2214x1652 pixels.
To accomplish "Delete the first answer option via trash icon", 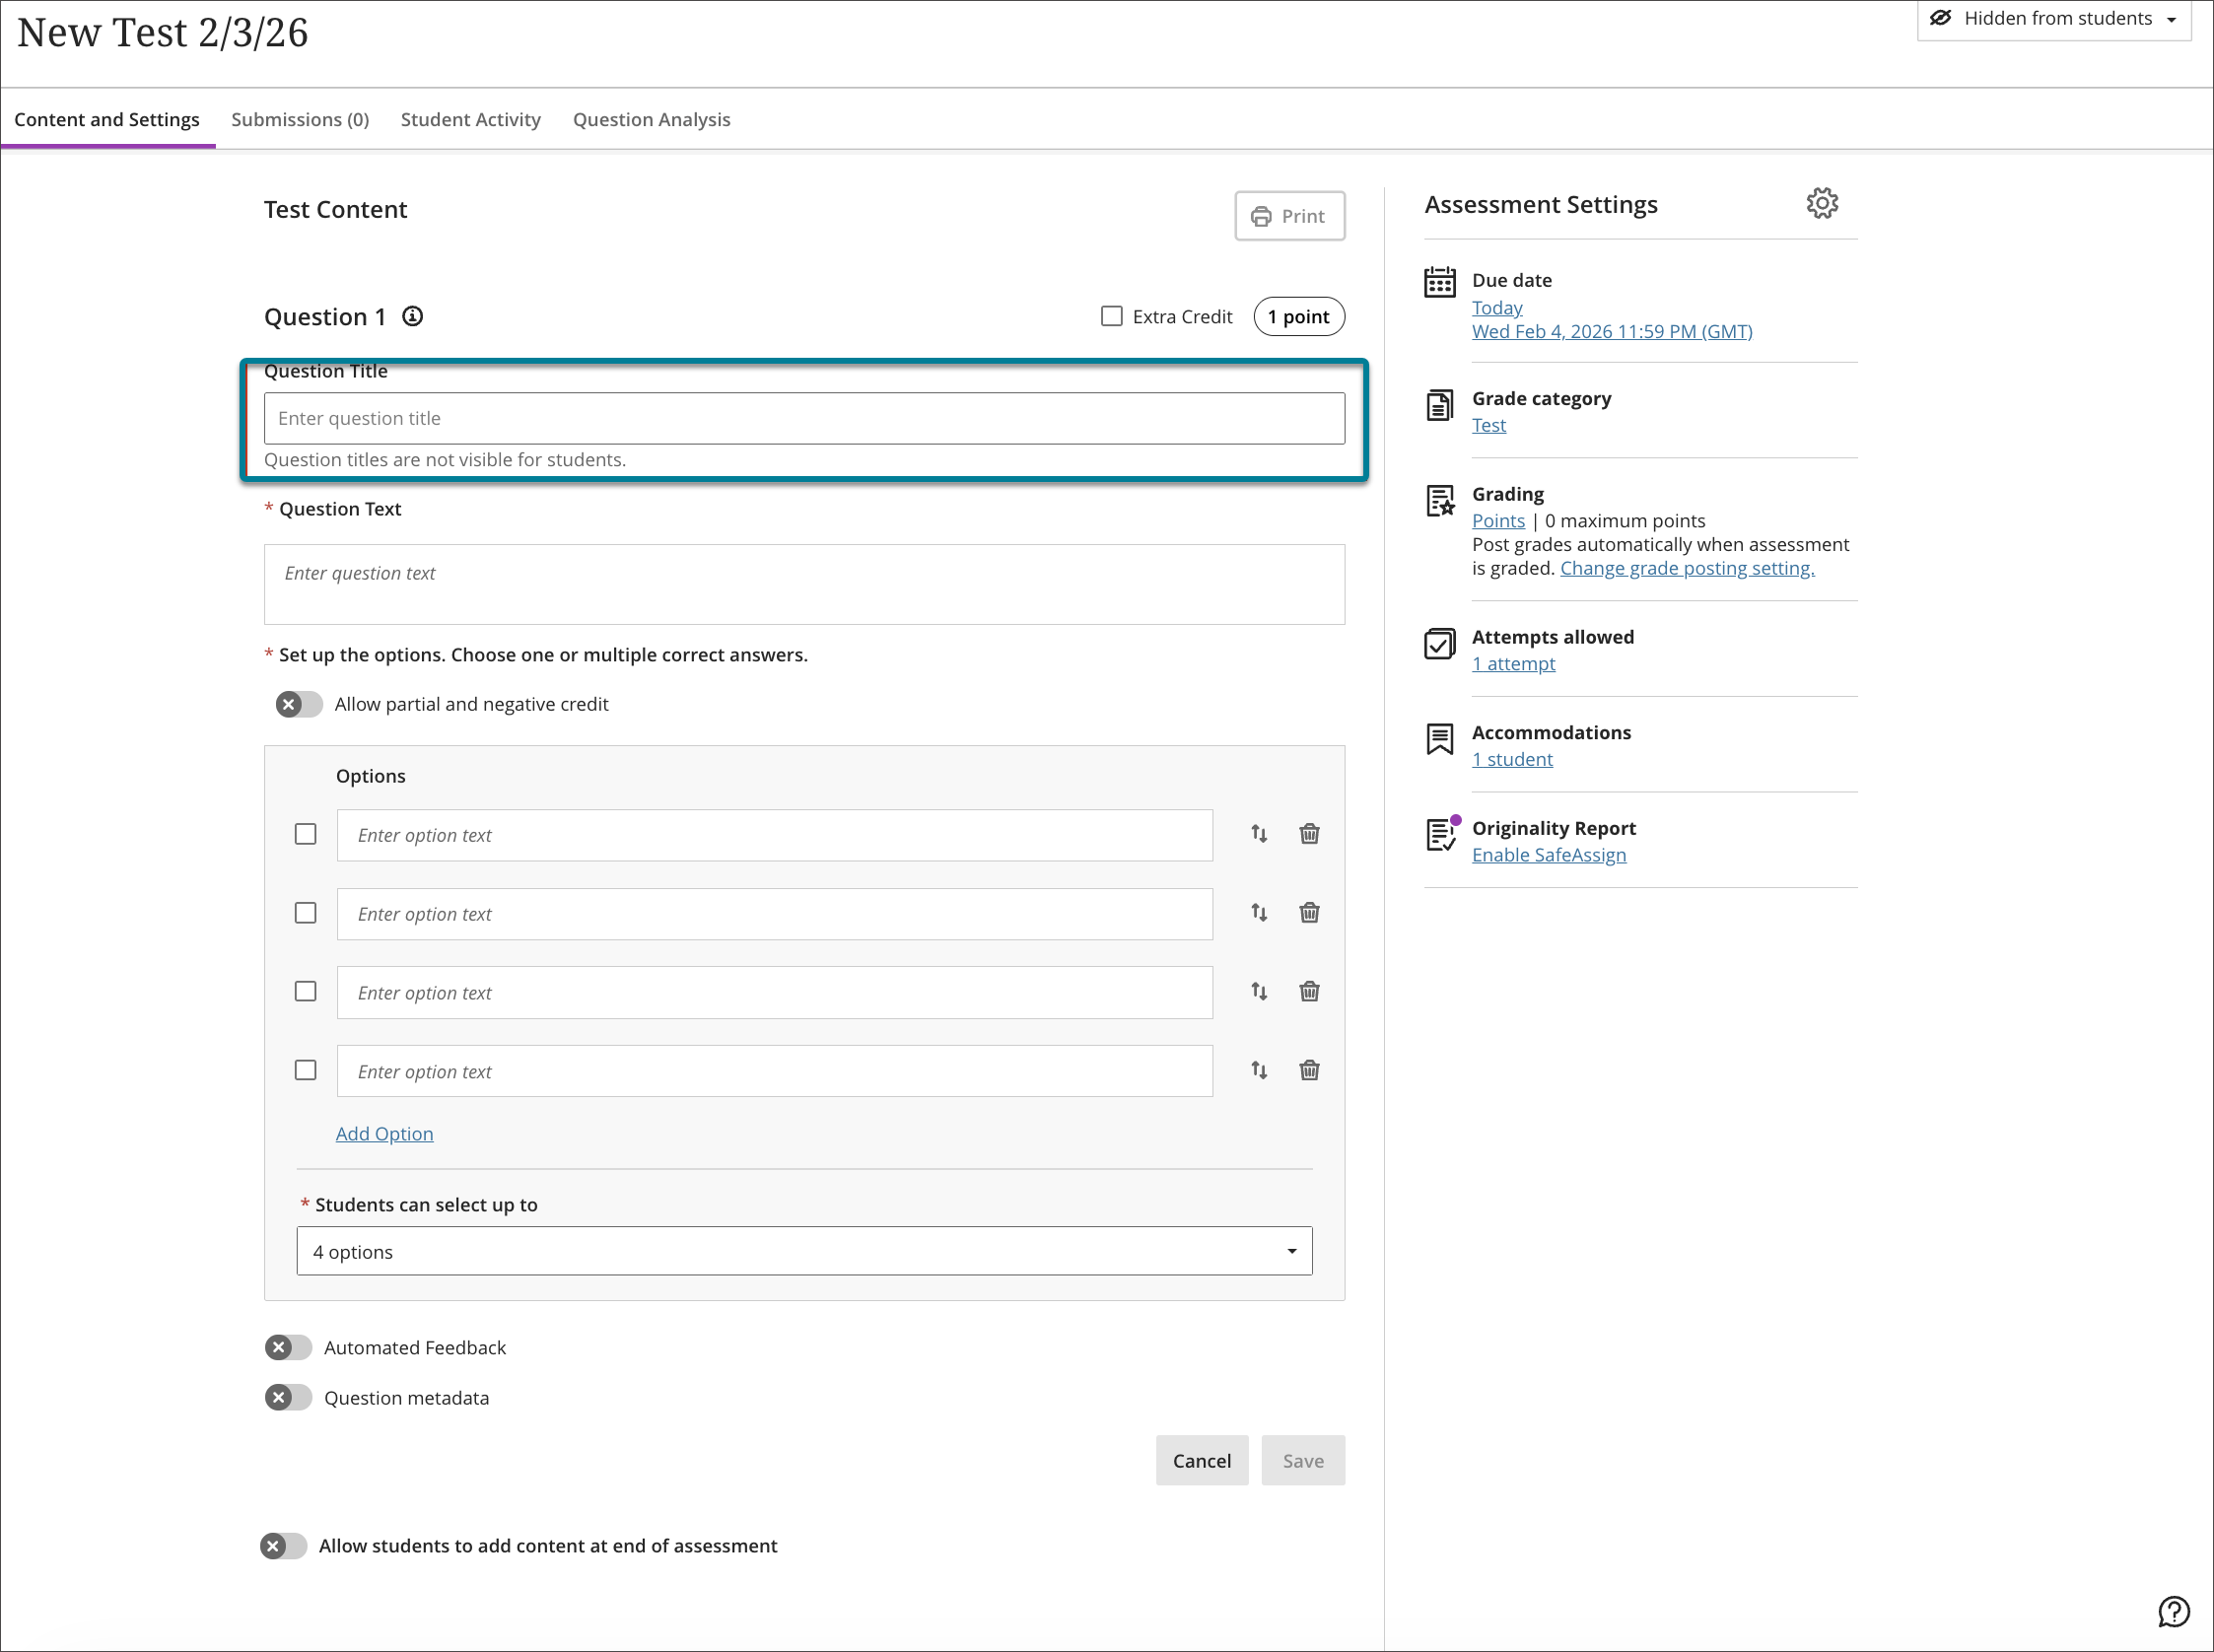I will pos(1309,834).
